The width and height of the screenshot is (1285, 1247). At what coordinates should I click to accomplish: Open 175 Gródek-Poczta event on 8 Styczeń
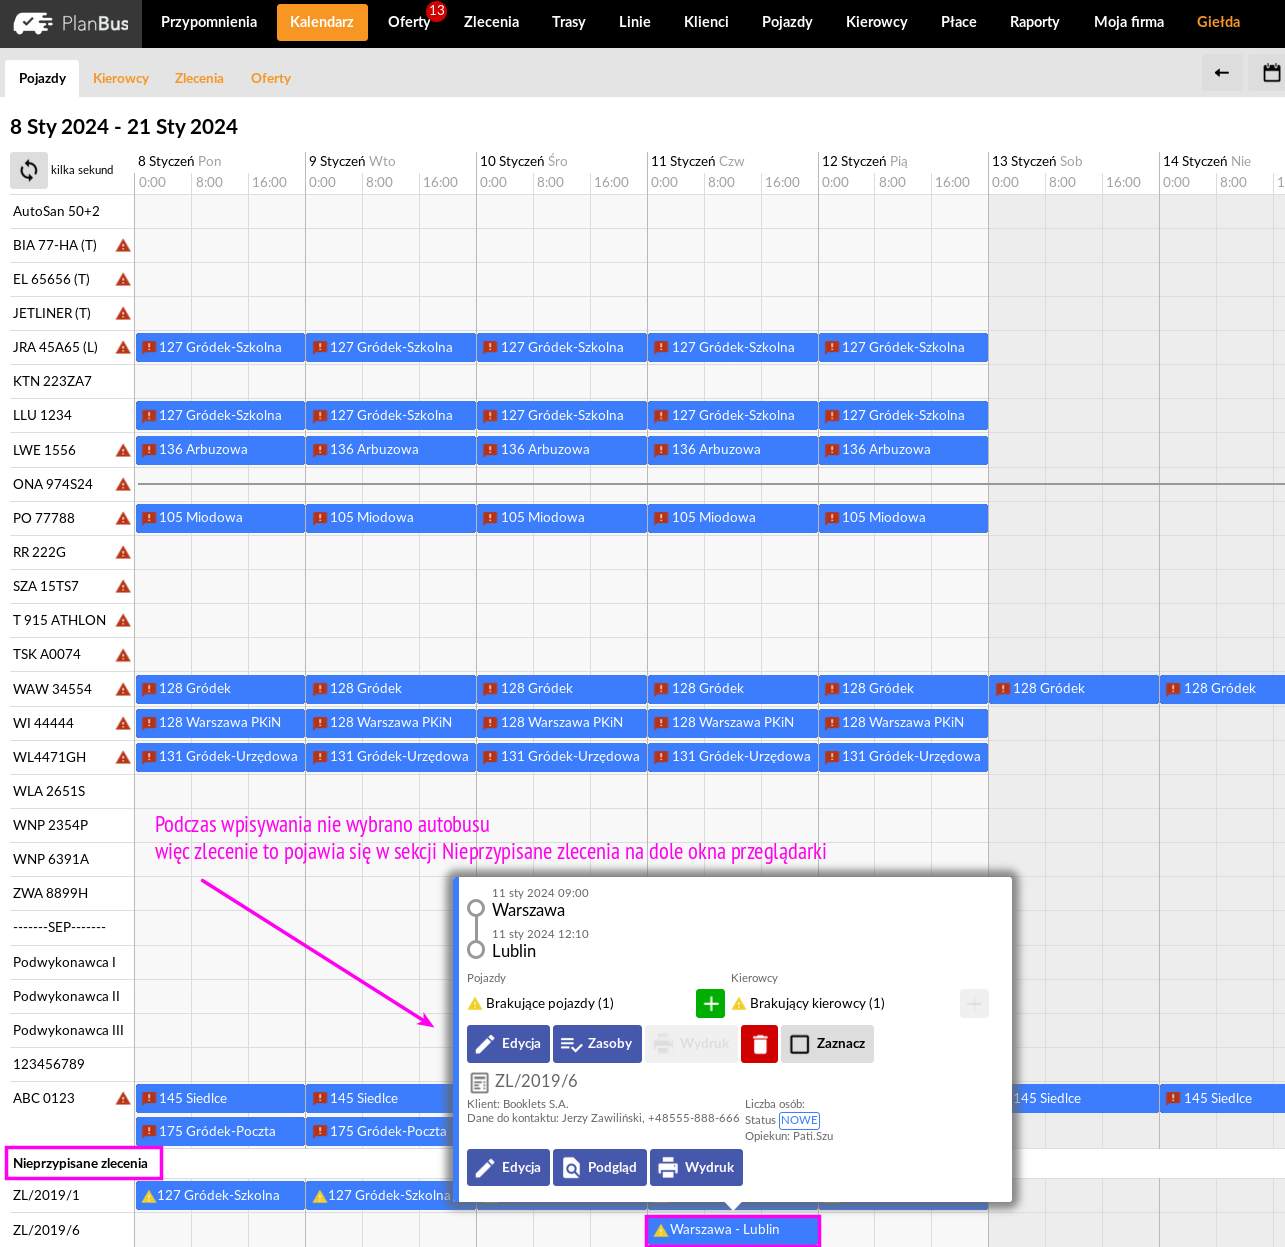[220, 1132]
